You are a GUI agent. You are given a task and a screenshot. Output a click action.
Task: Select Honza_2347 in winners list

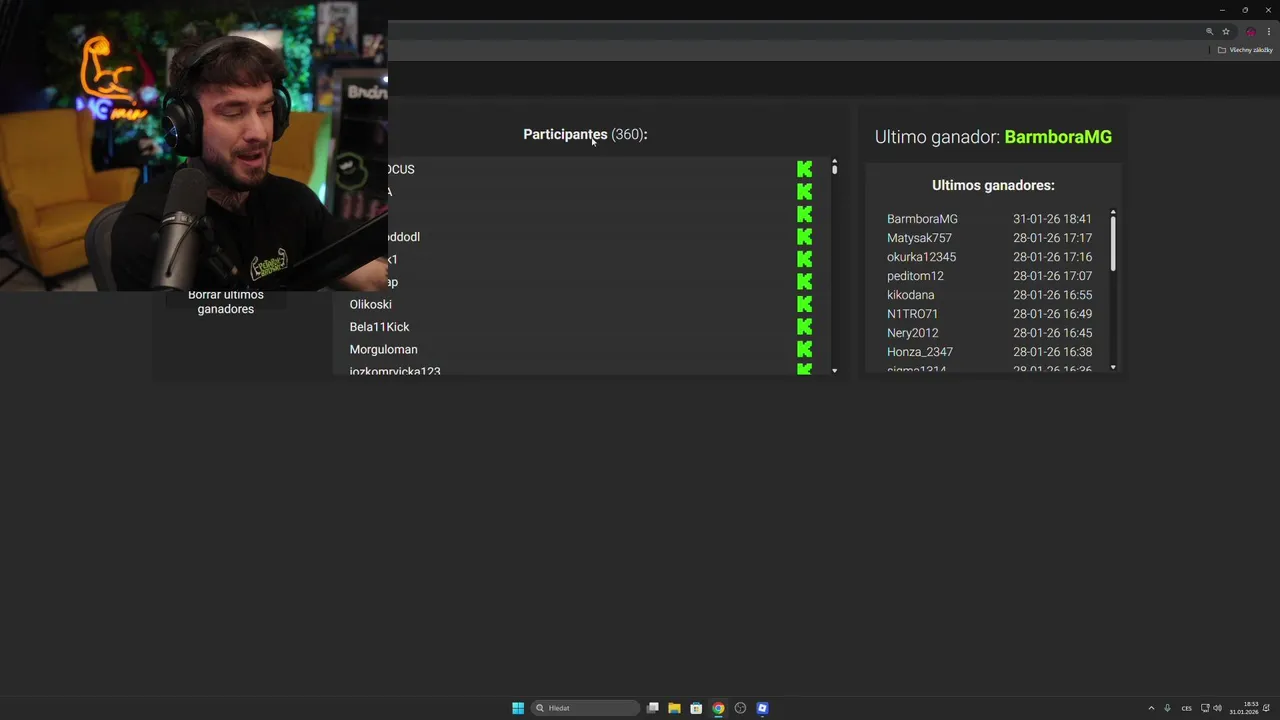(920, 352)
